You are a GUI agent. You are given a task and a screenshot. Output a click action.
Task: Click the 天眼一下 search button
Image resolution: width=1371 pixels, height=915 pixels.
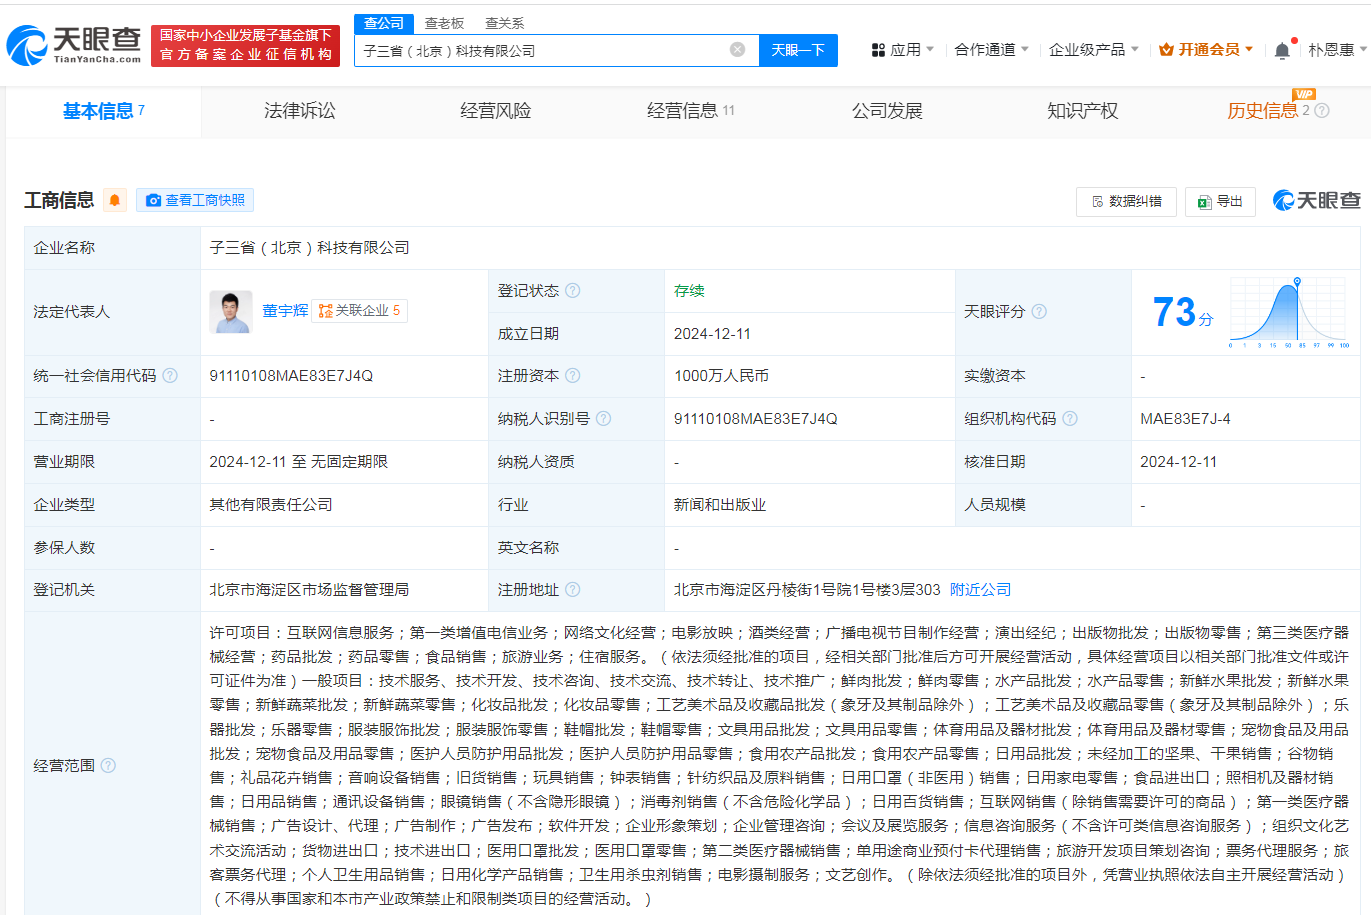coord(798,50)
